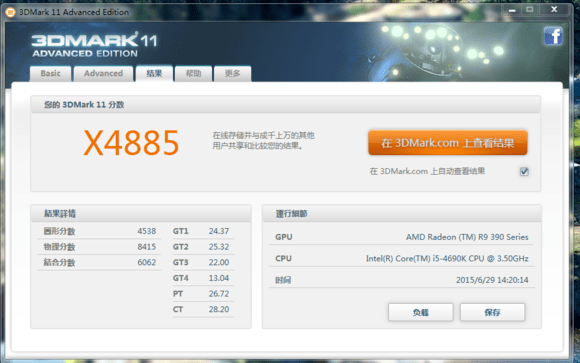Switch to the 更多 tab
580x363 pixels.
[232, 73]
